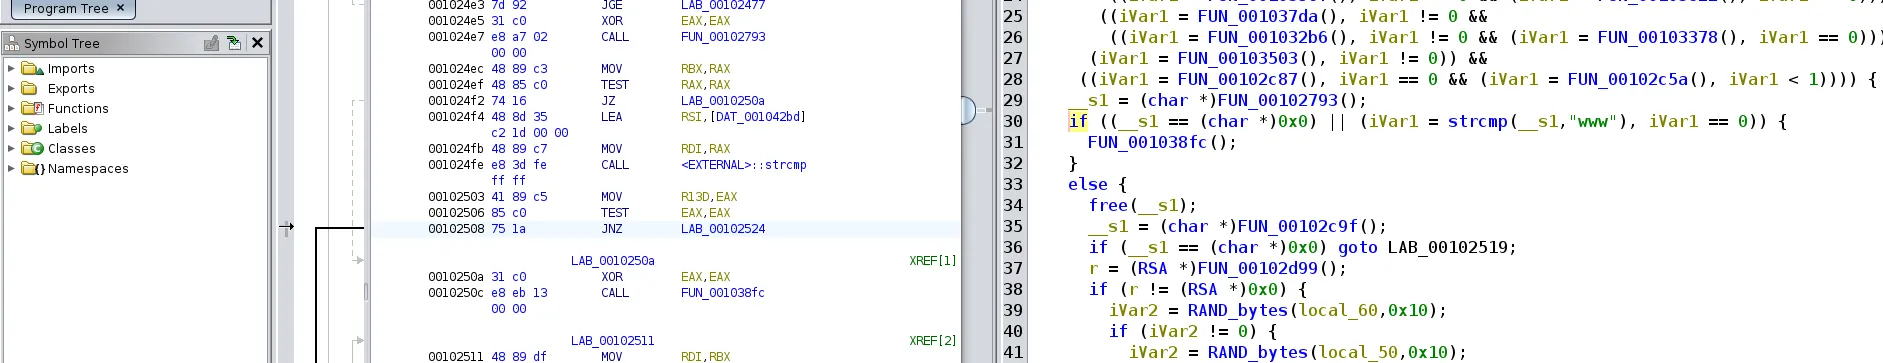Click the green-arrow navigation icon in Symbol Tree header
The height and width of the screenshot is (363, 1883).
[233, 43]
